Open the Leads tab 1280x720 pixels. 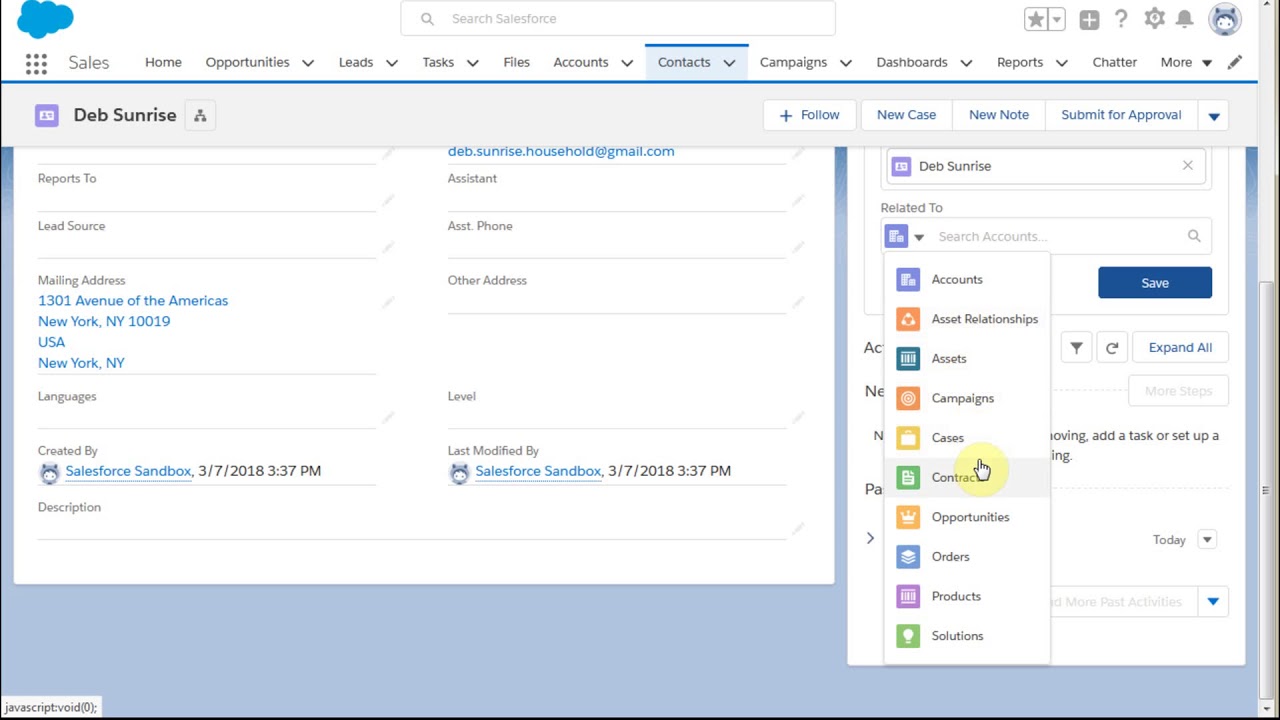click(x=355, y=62)
